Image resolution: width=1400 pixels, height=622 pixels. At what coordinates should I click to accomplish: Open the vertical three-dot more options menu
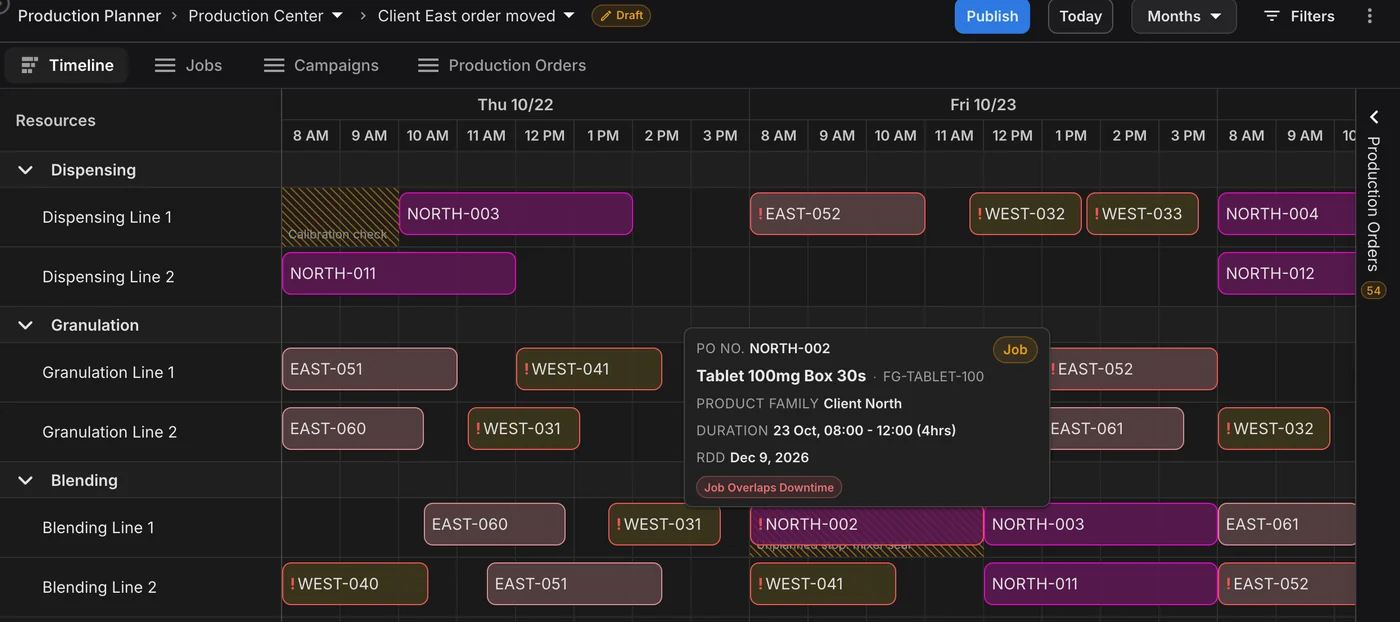pyautogui.click(x=1370, y=16)
